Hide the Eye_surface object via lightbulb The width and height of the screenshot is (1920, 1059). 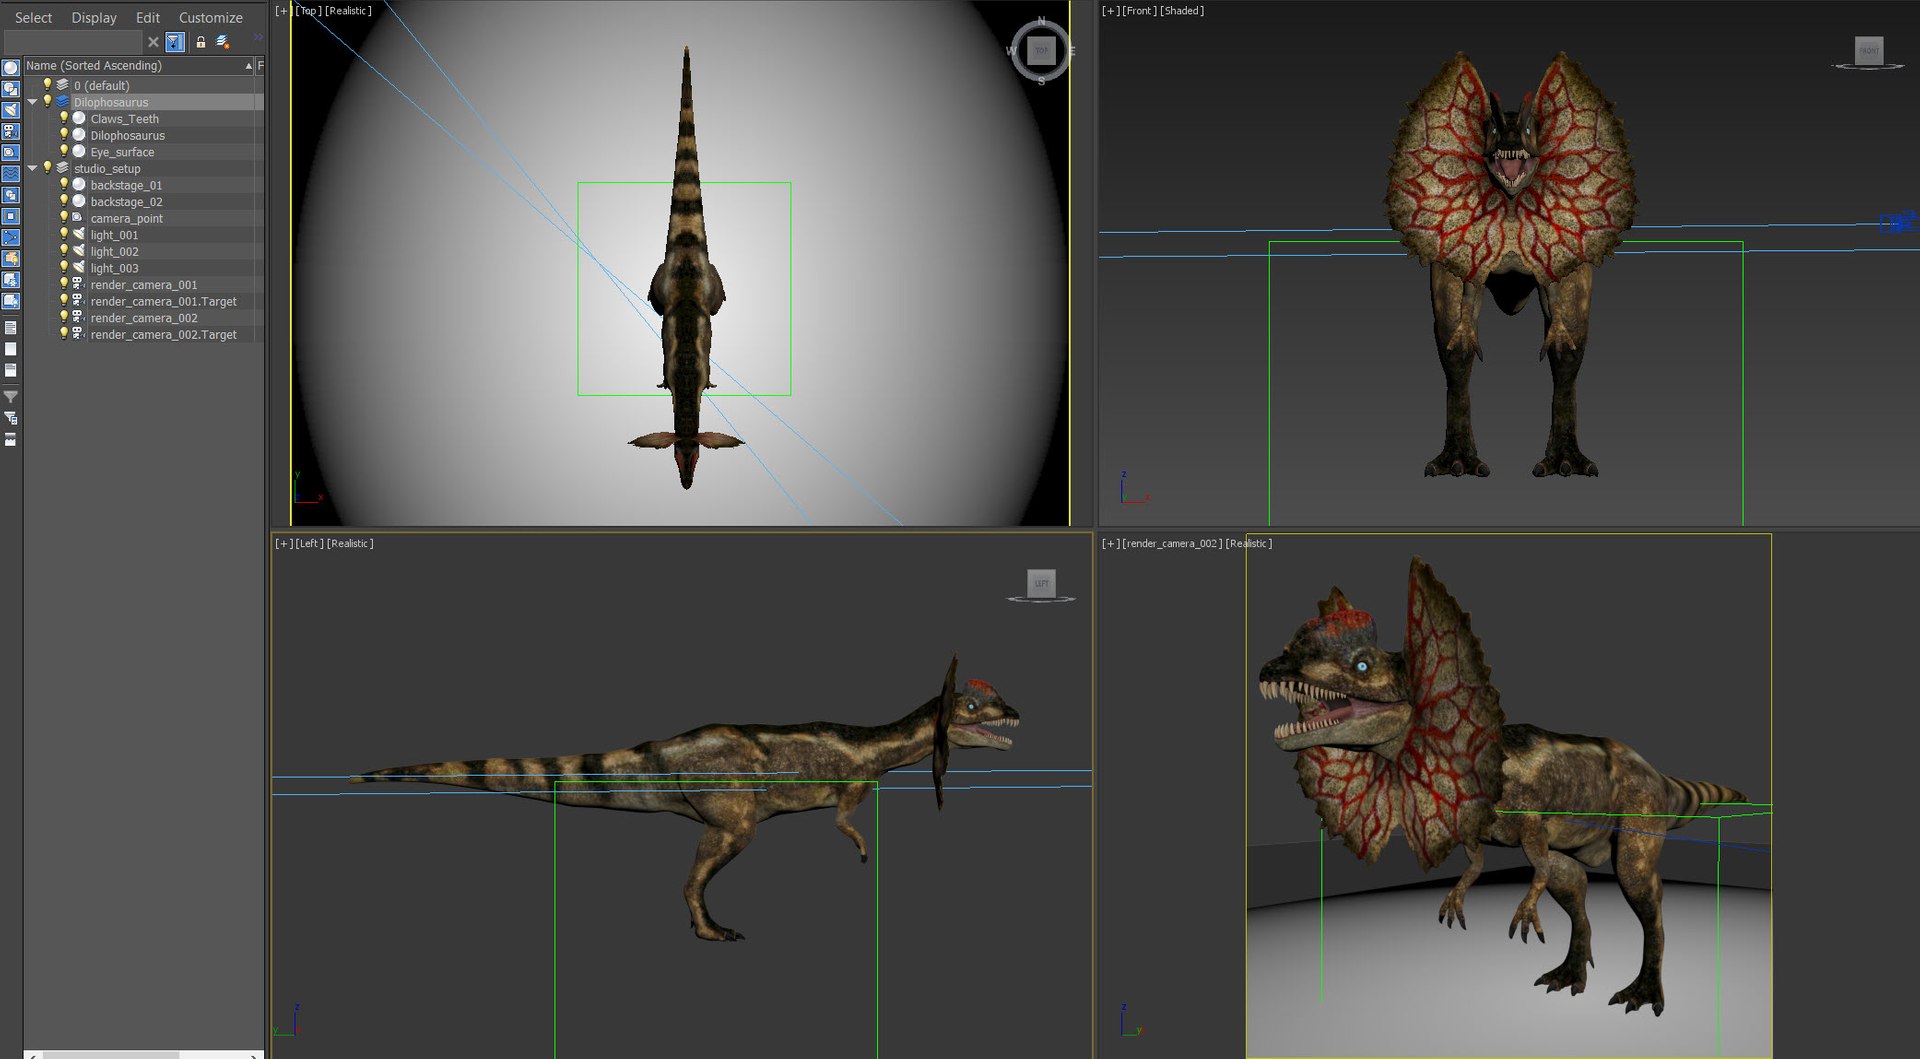(x=63, y=151)
